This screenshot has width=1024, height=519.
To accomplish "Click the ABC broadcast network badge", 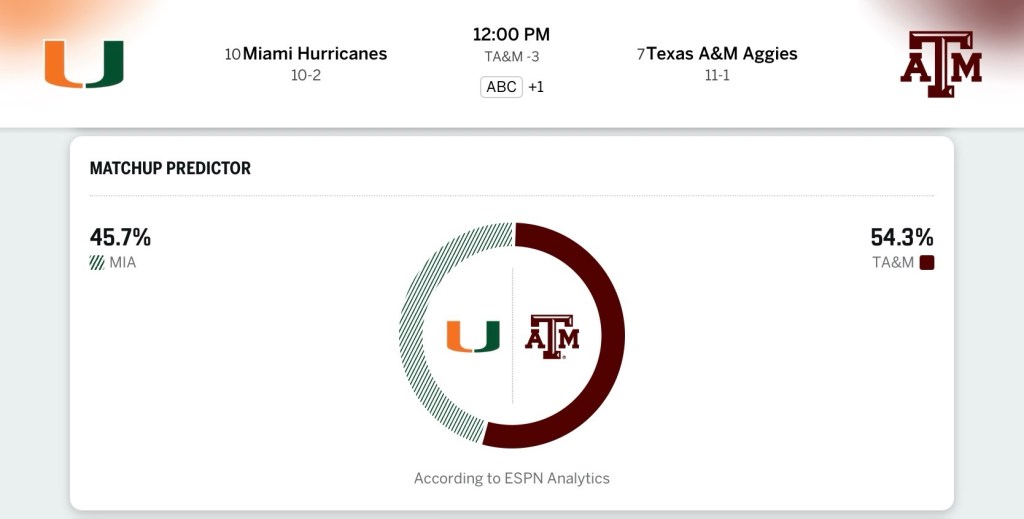I will (x=501, y=87).
